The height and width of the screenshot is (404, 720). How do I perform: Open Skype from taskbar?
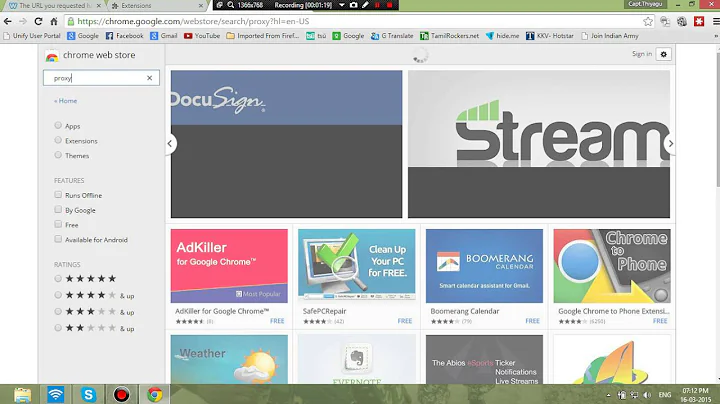88,394
